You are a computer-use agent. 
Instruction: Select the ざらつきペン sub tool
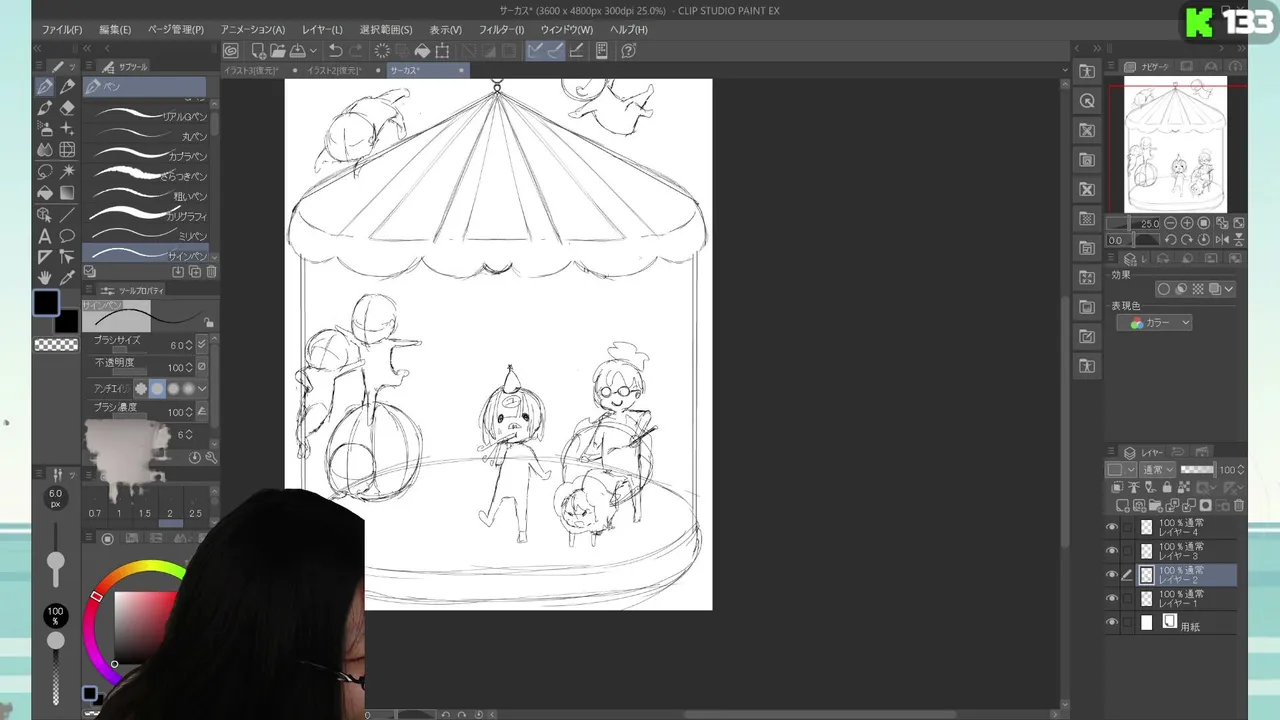pos(147,177)
